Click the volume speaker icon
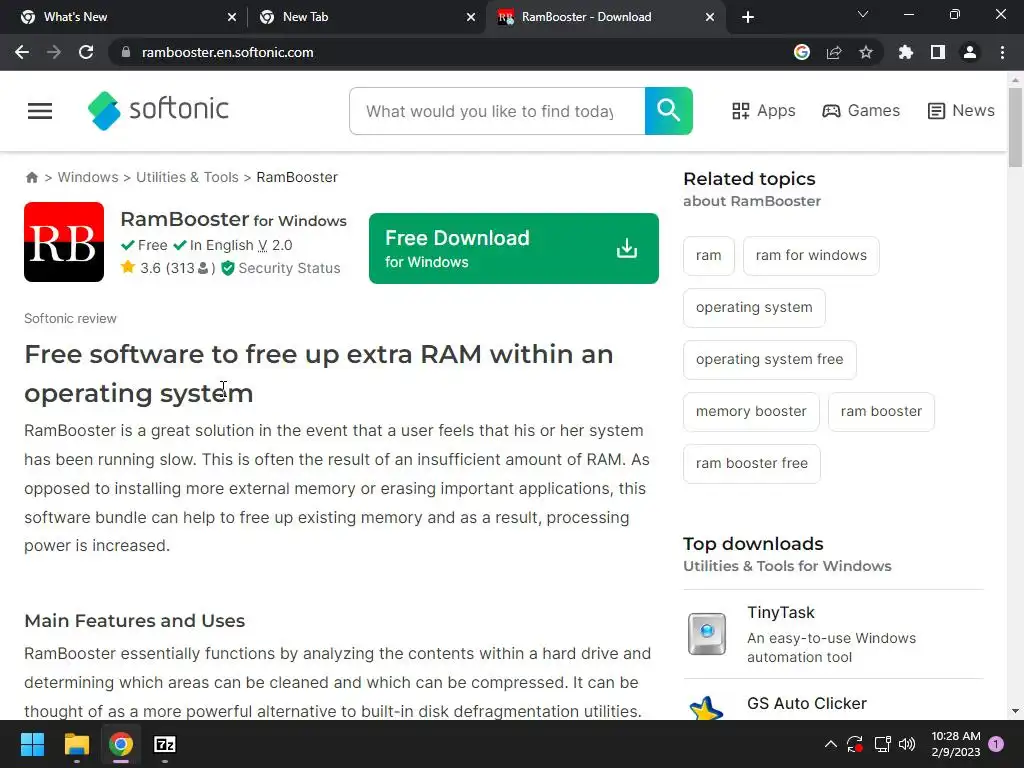 pos(907,744)
